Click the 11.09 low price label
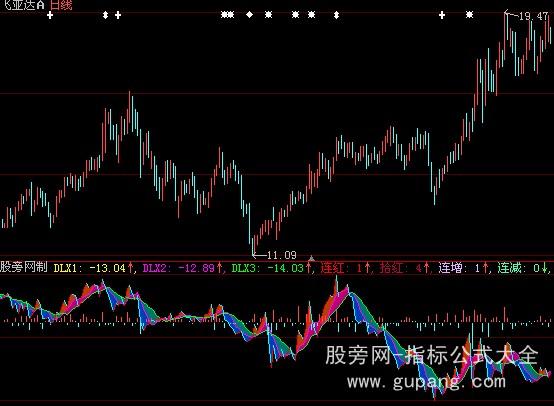The height and width of the screenshot is (406, 554). [282, 255]
